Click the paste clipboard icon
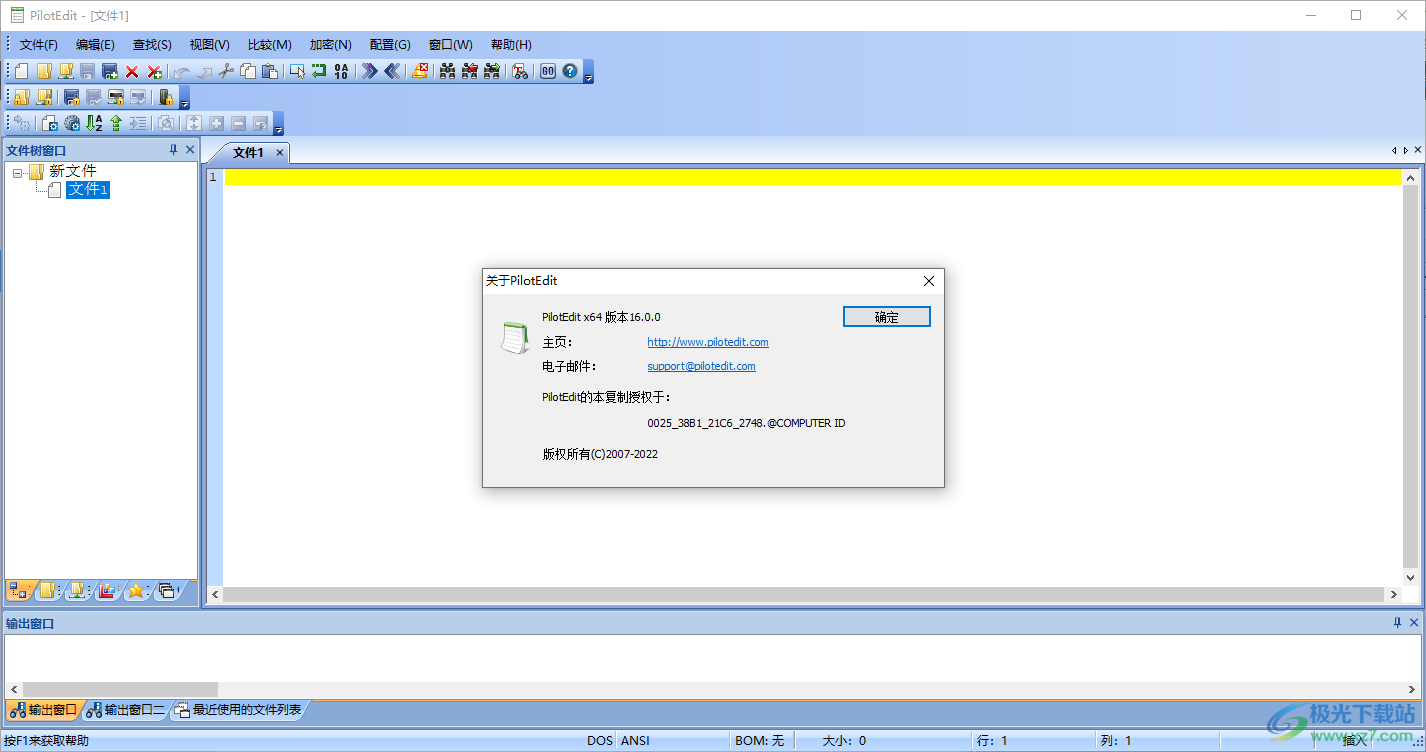The width and height of the screenshot is (1426, 752). click(x=269, y=71)
